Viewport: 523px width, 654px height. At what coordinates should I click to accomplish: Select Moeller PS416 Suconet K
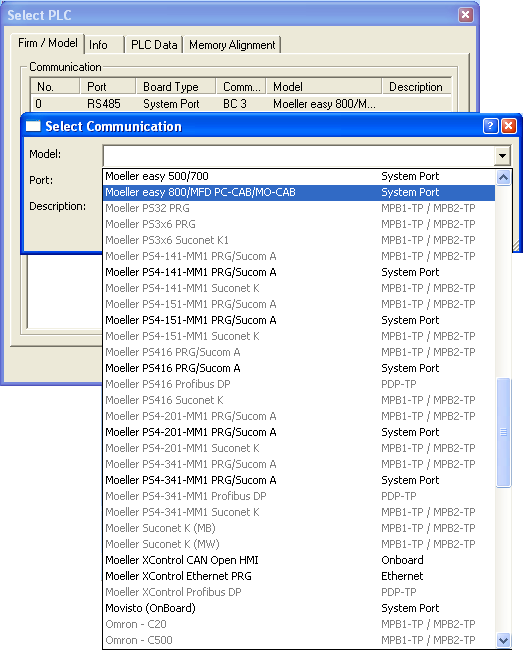tap(299, 400)
